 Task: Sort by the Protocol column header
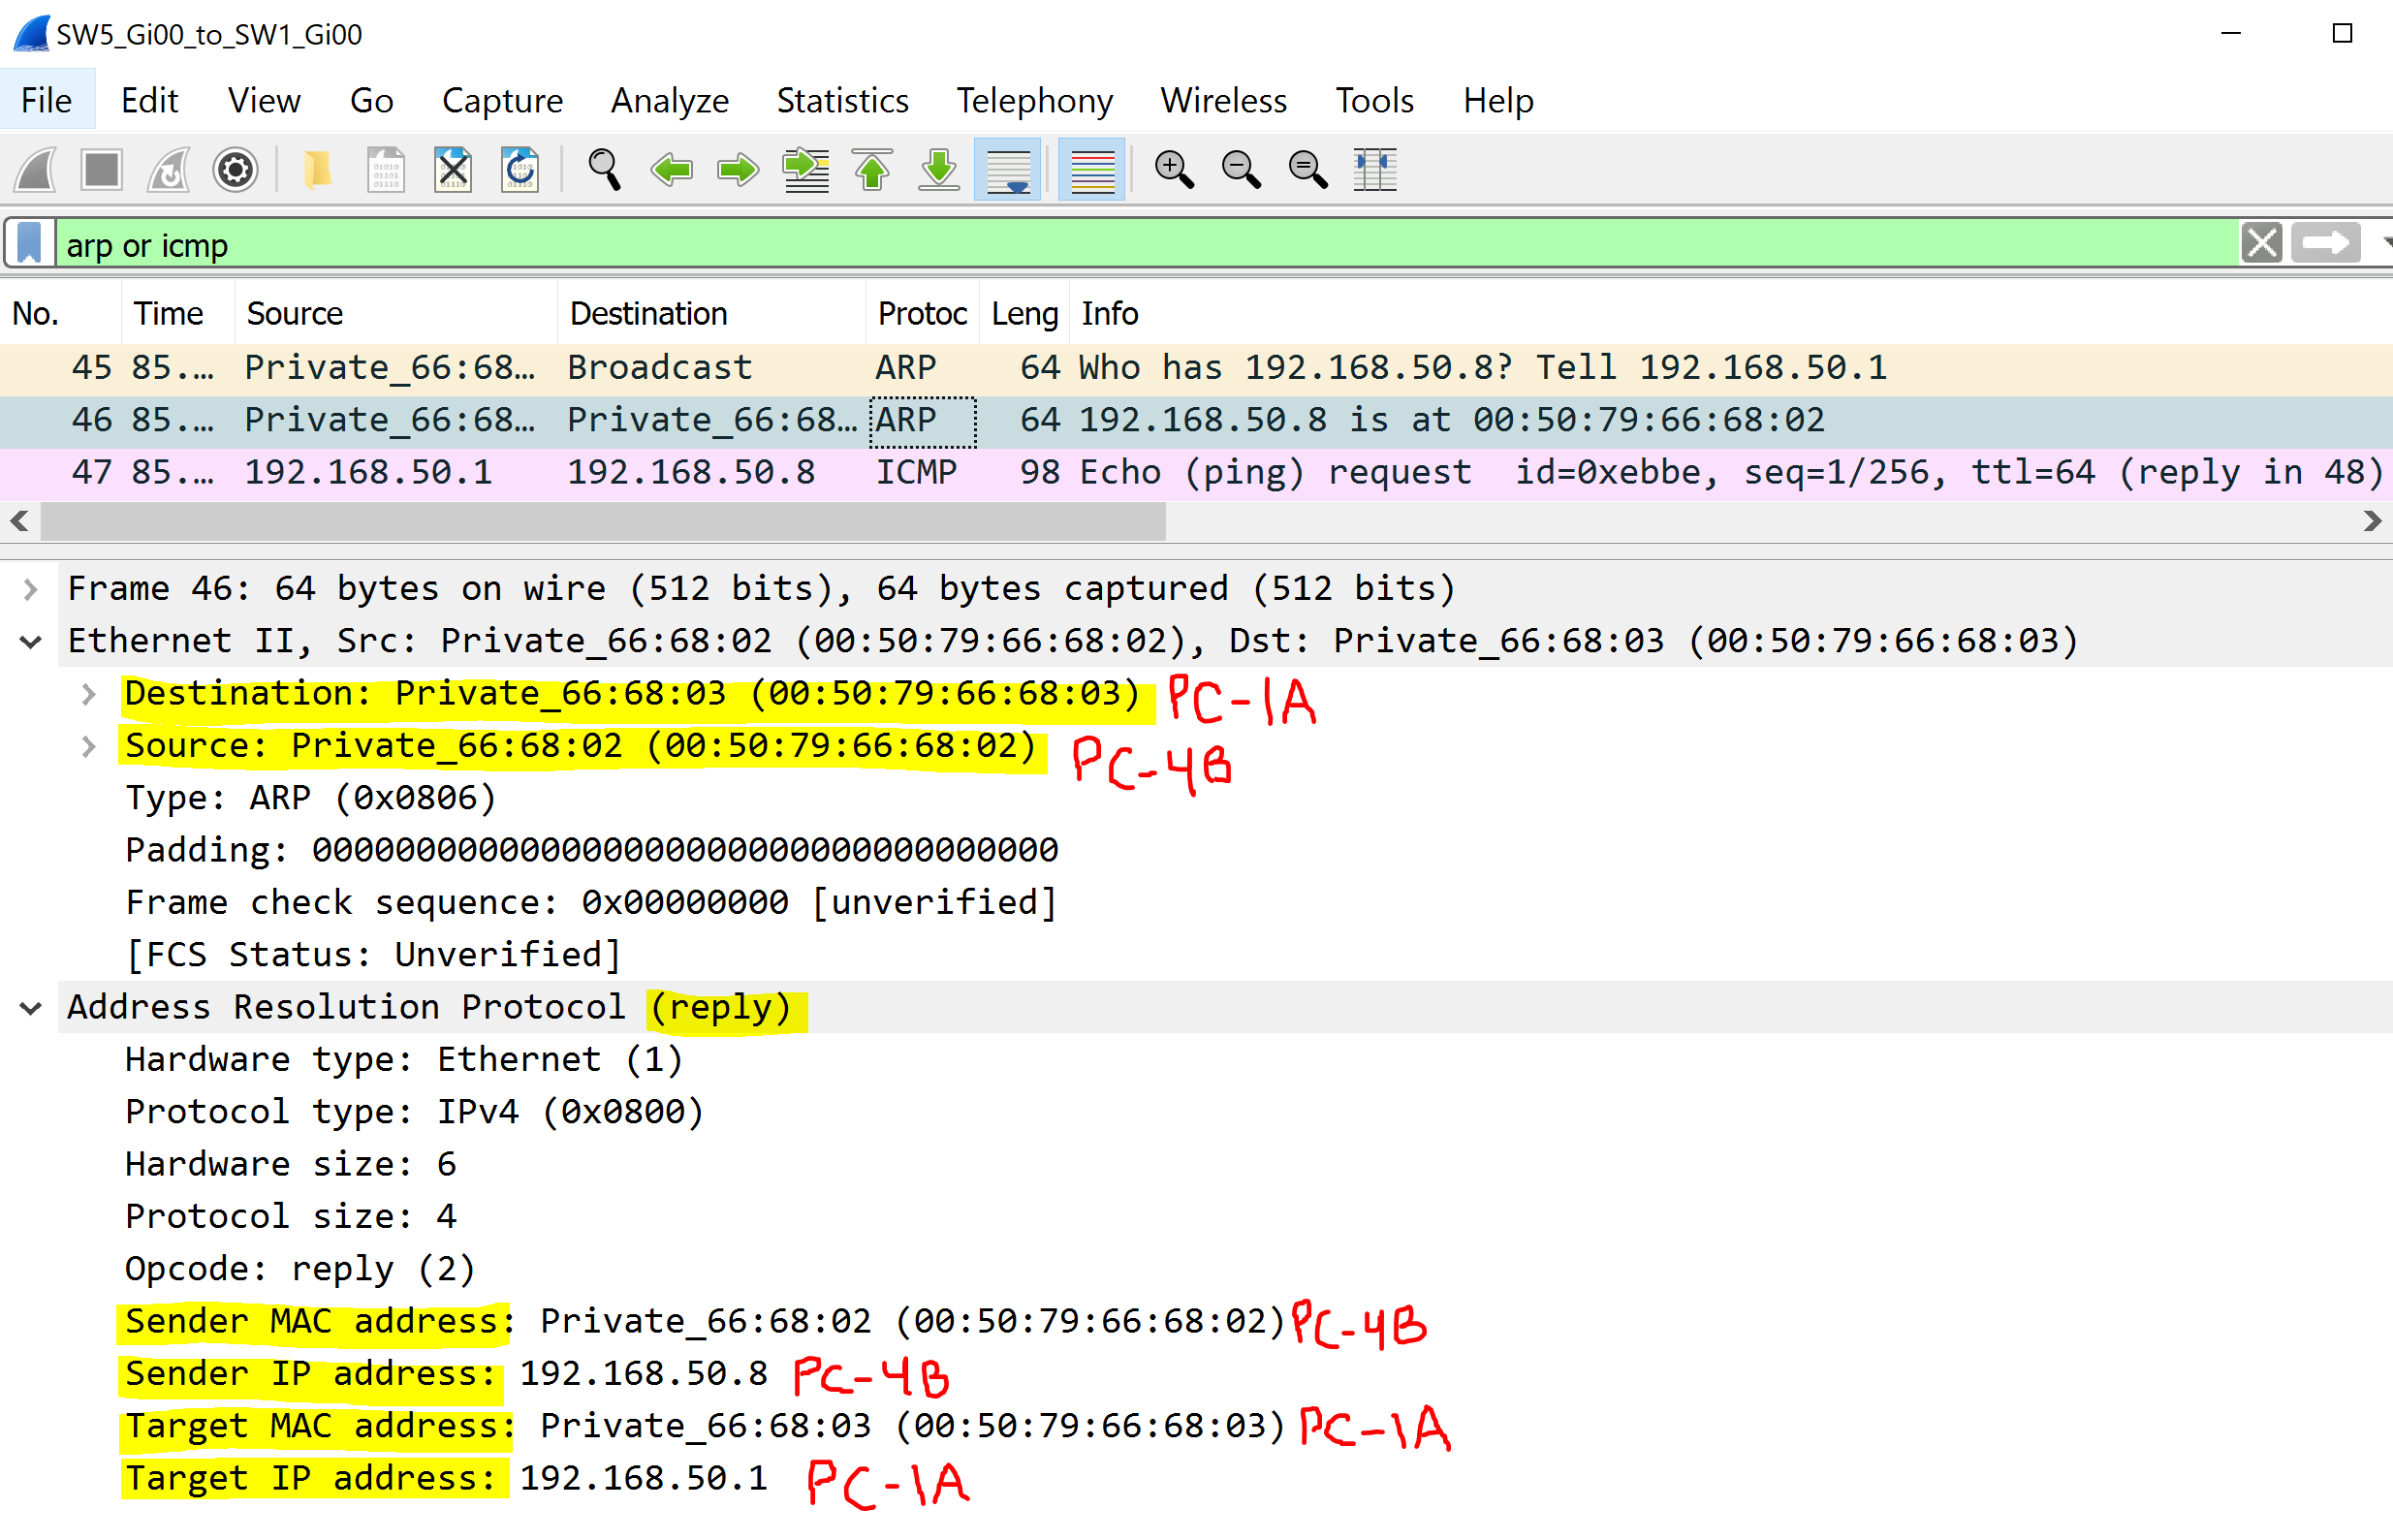(x=923, y=314)
